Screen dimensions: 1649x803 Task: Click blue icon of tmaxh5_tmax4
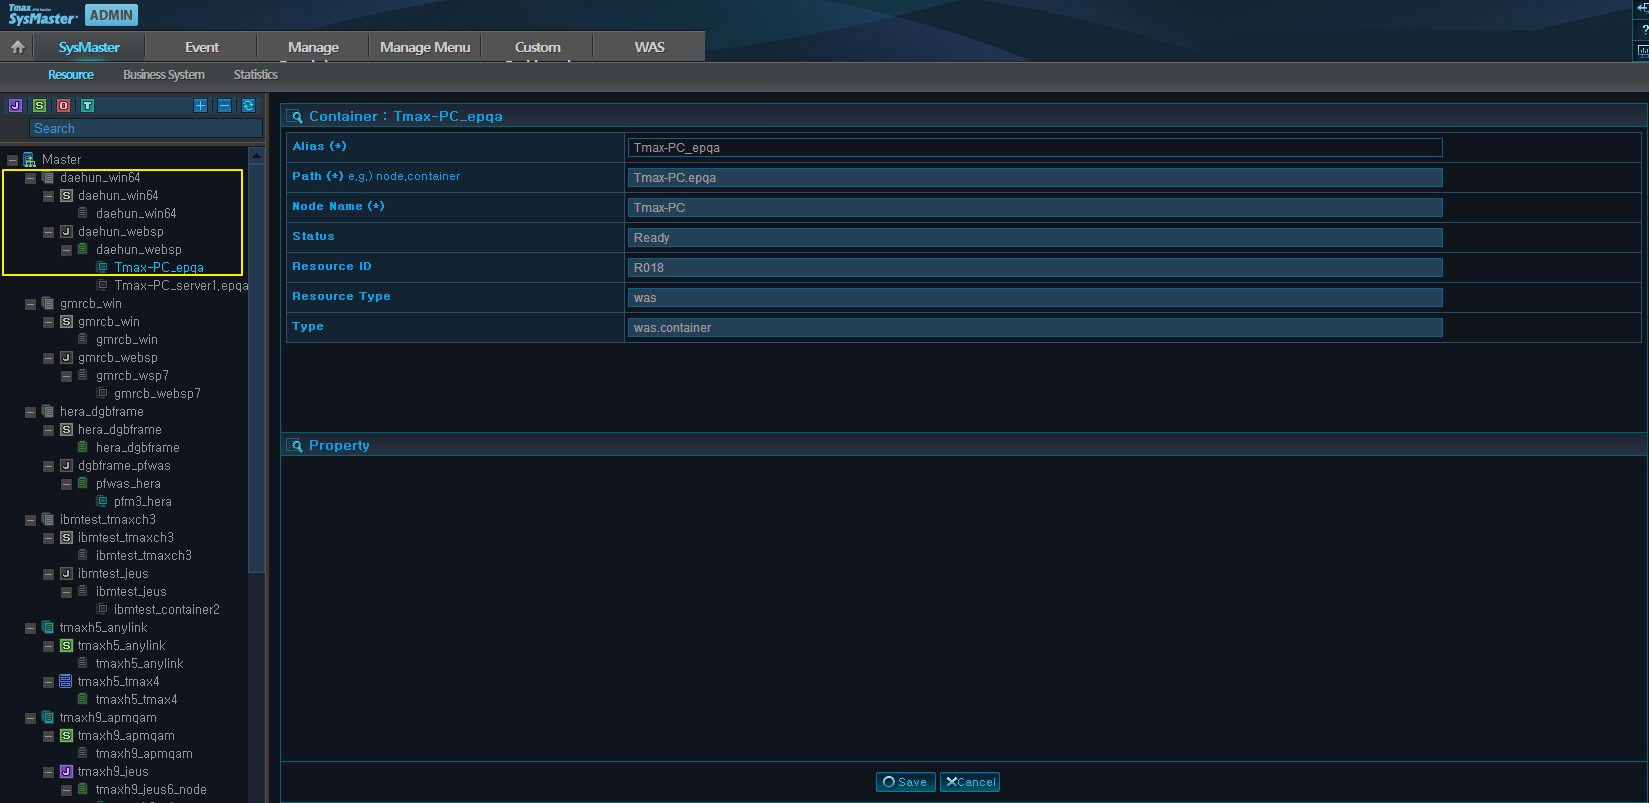pos(66,681)
